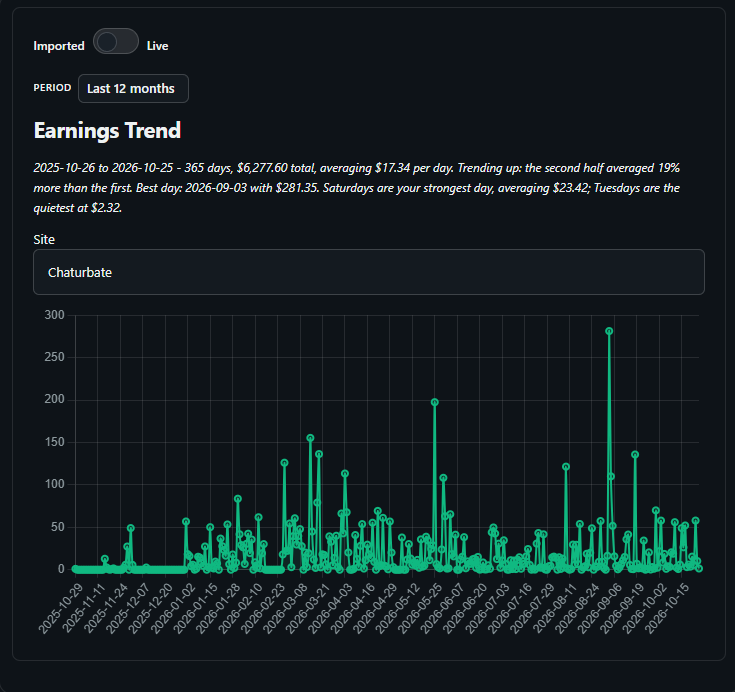This screenshot has width=735, height=692.
Task: Click the Earnings Trend heading
Action: point(107,130)
